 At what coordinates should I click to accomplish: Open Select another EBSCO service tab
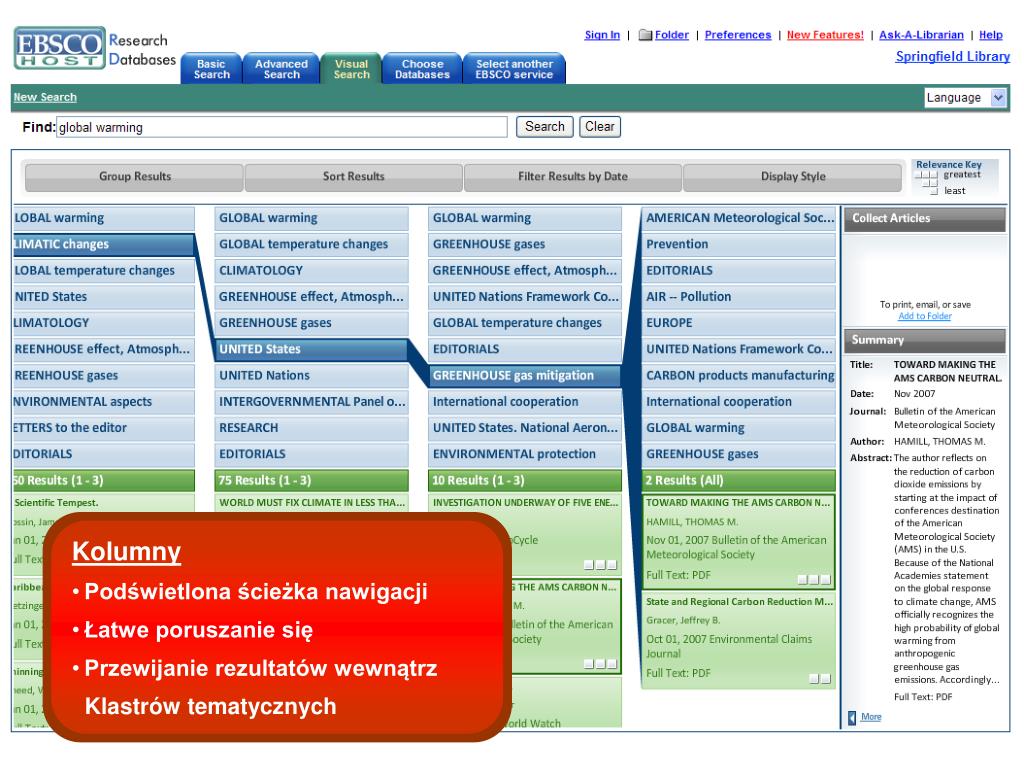514,69
